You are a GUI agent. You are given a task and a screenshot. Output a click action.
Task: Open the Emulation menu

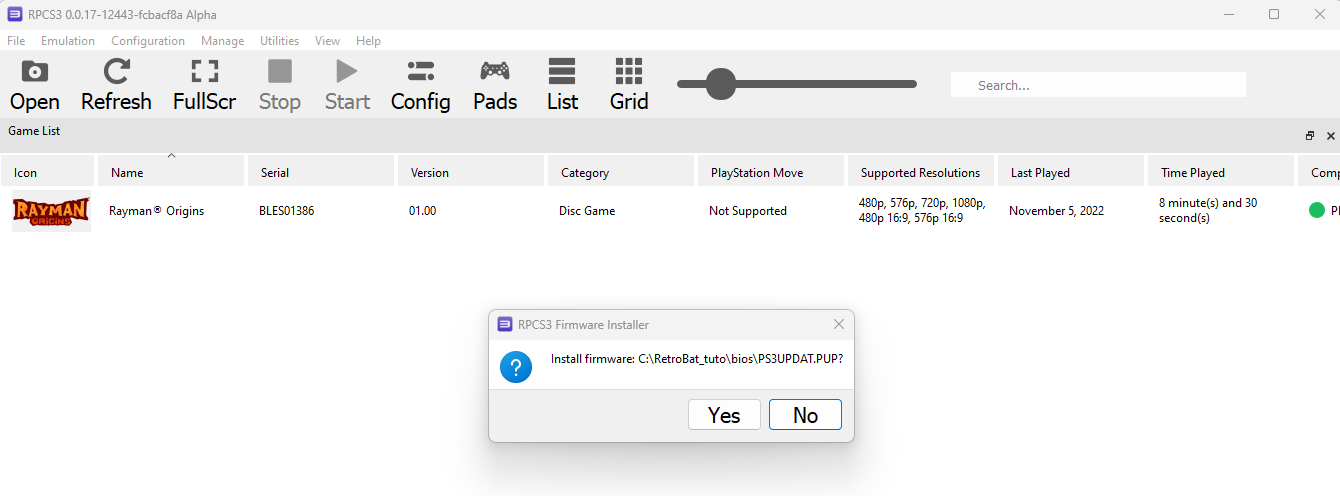click(68, 41)
